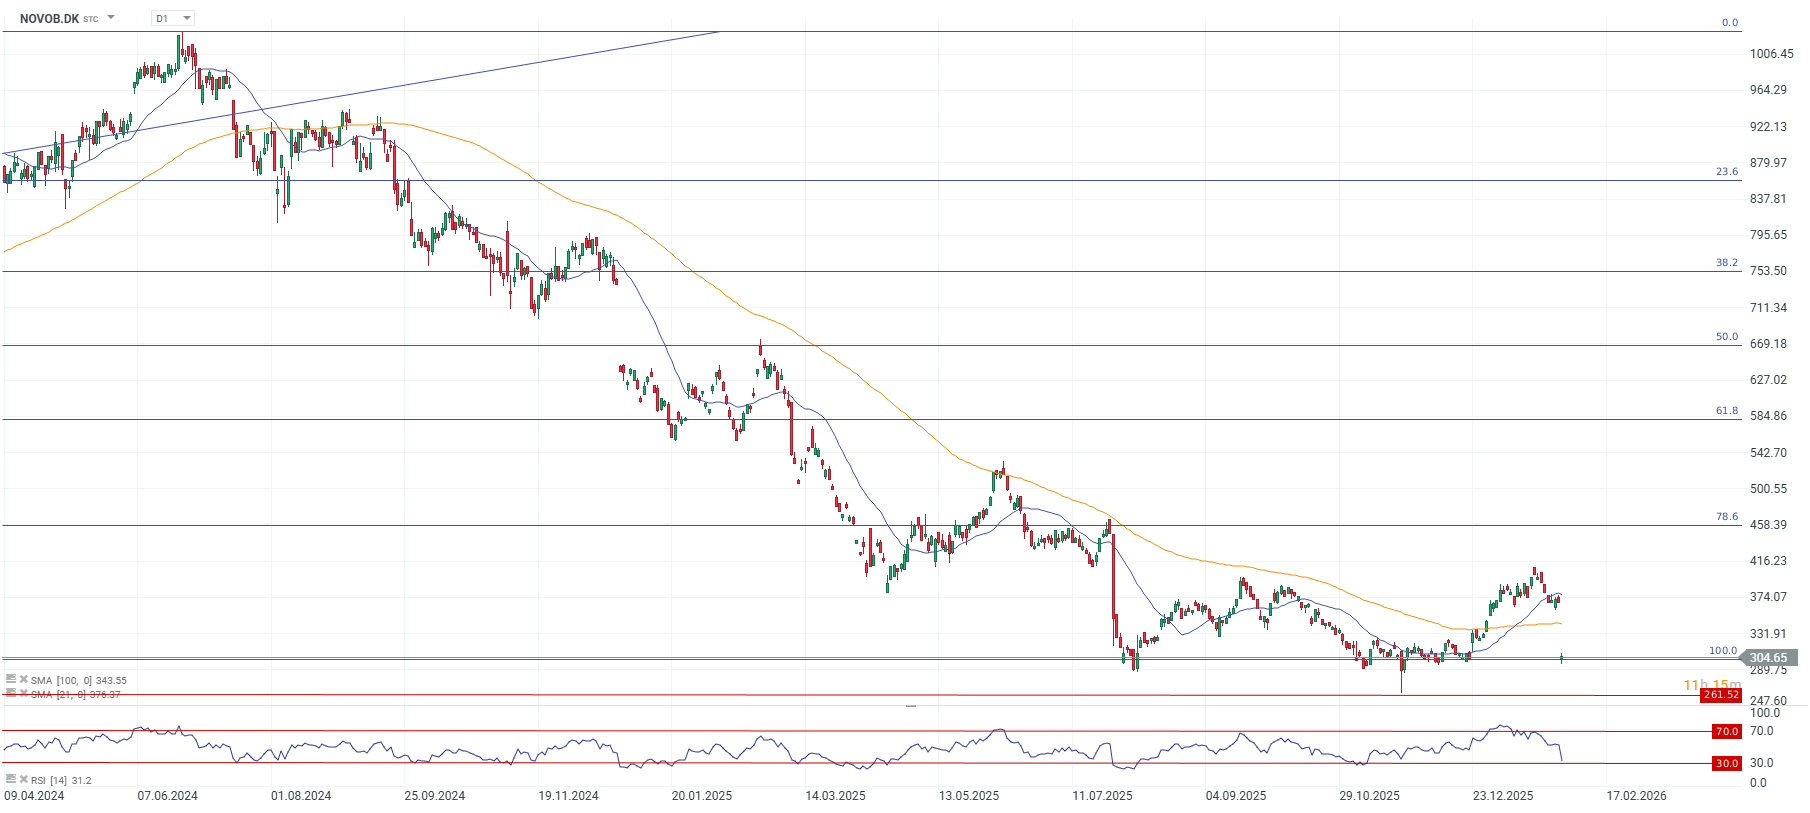Open settings icon for RSI 14 indicator

click(11, 779)
